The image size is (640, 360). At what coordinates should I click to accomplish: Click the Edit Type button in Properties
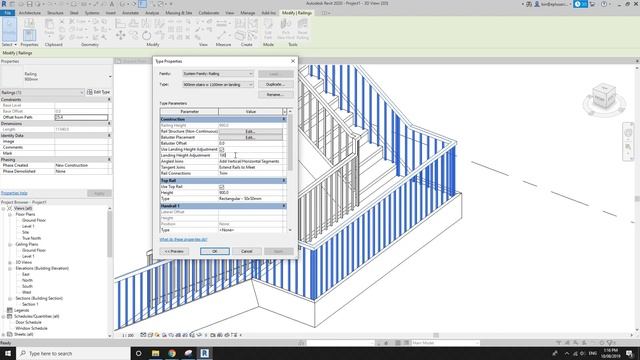98,92
